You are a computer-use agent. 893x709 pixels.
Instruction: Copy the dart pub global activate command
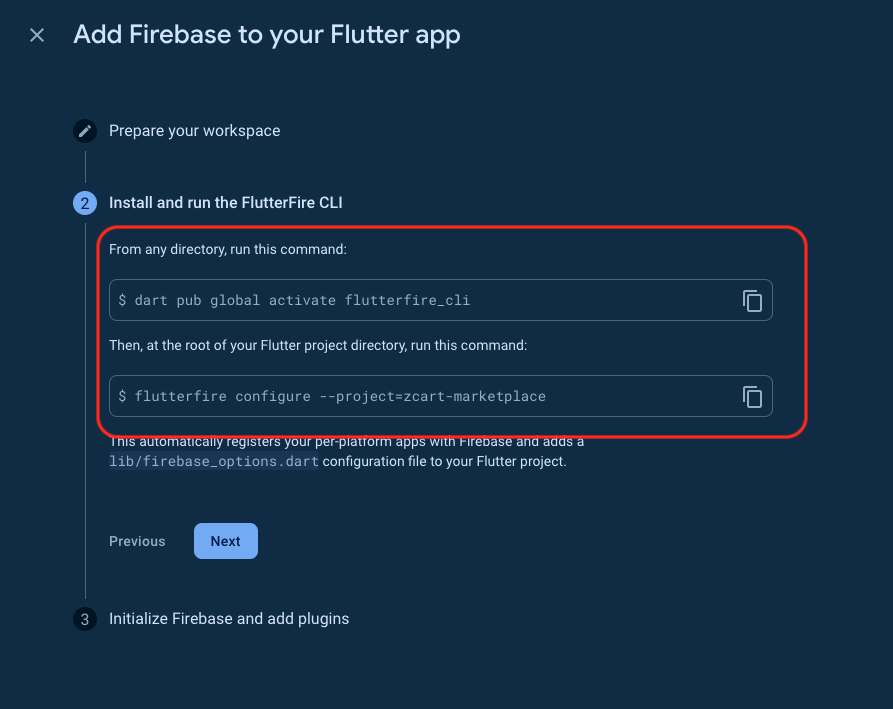[x=752, y=300]
